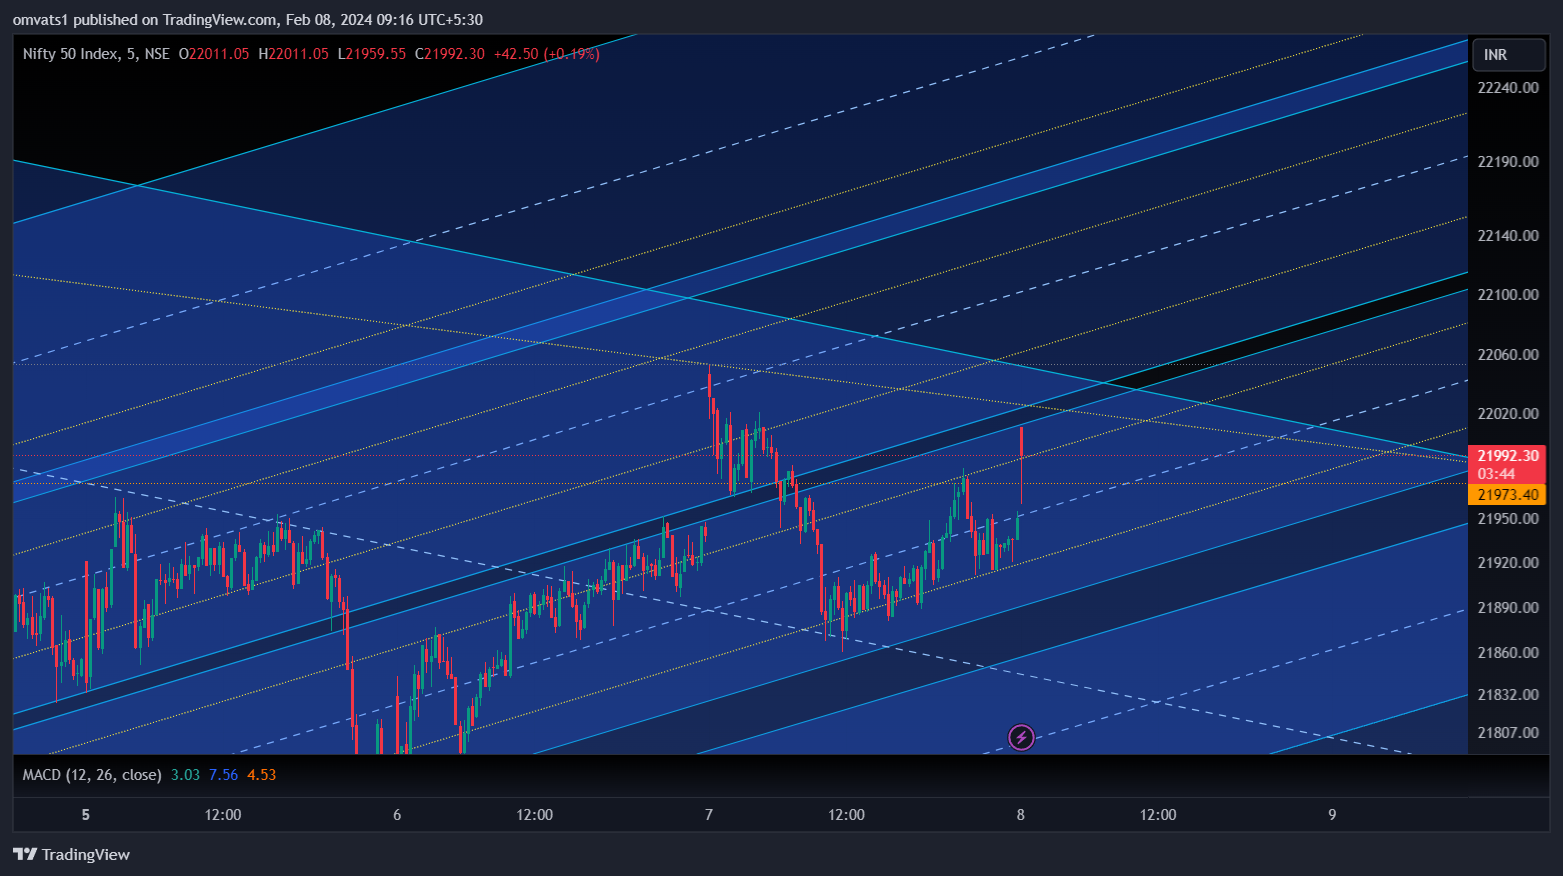The height and width of the screenshot is (876, 1563).
Task: Click the 21860.00 price axis label
Action: pyautogui.click(x=1508, y=653)
